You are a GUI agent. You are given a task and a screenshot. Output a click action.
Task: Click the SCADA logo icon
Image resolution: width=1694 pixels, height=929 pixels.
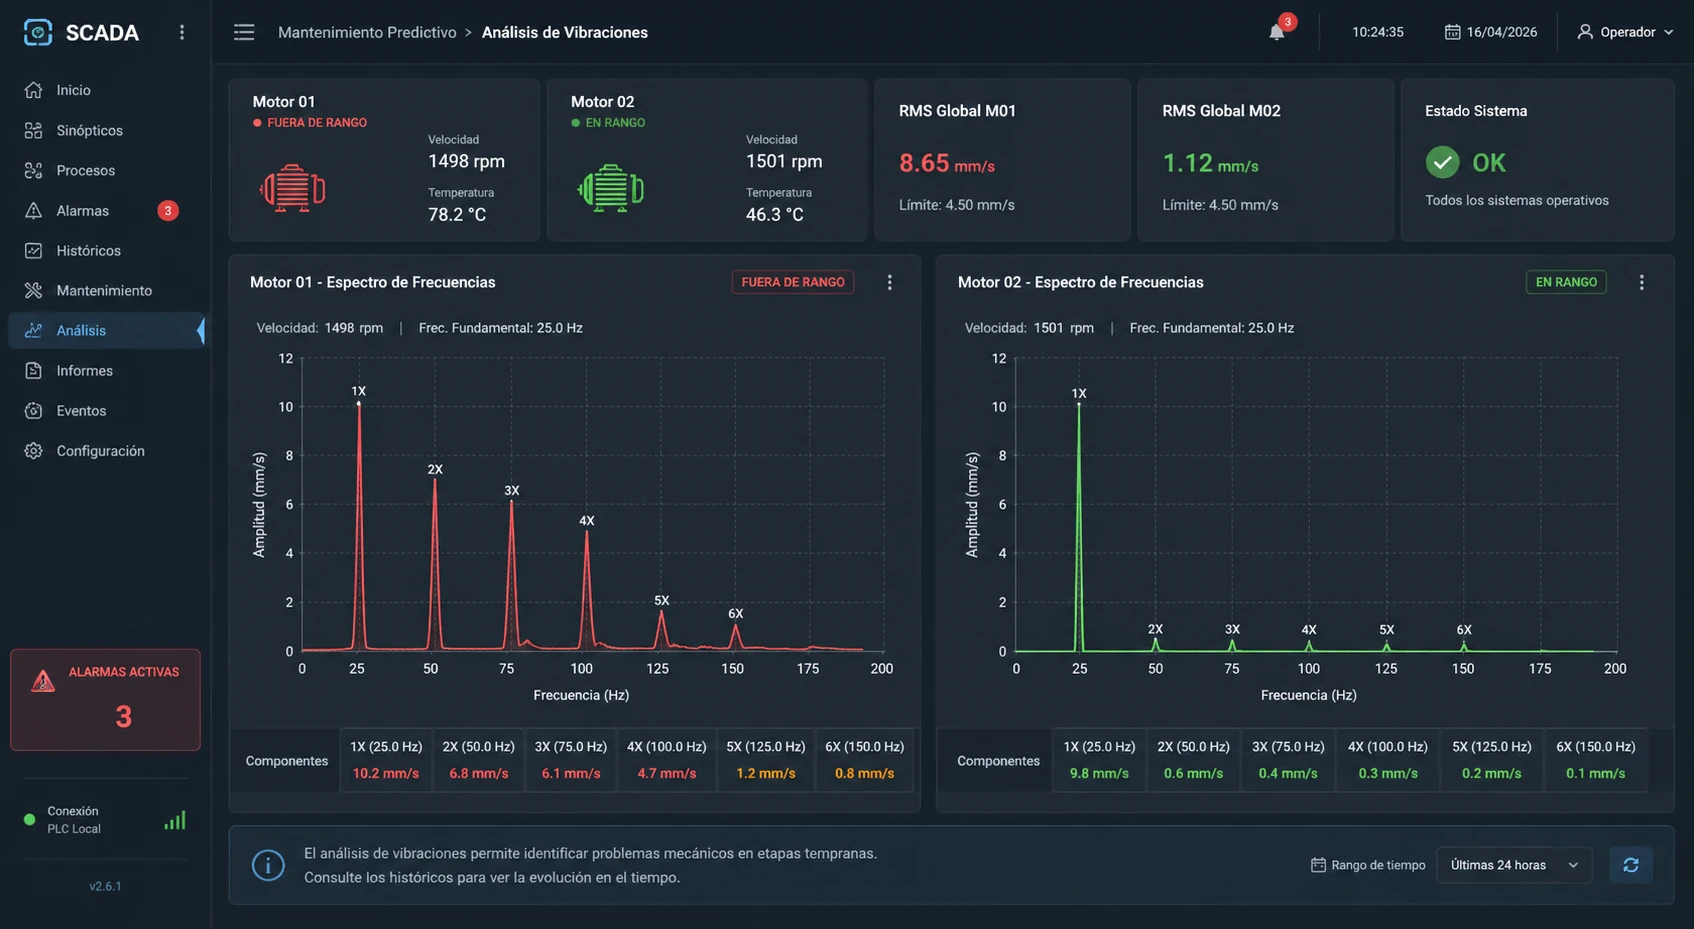pyautogui.click(x=38, y=32)
